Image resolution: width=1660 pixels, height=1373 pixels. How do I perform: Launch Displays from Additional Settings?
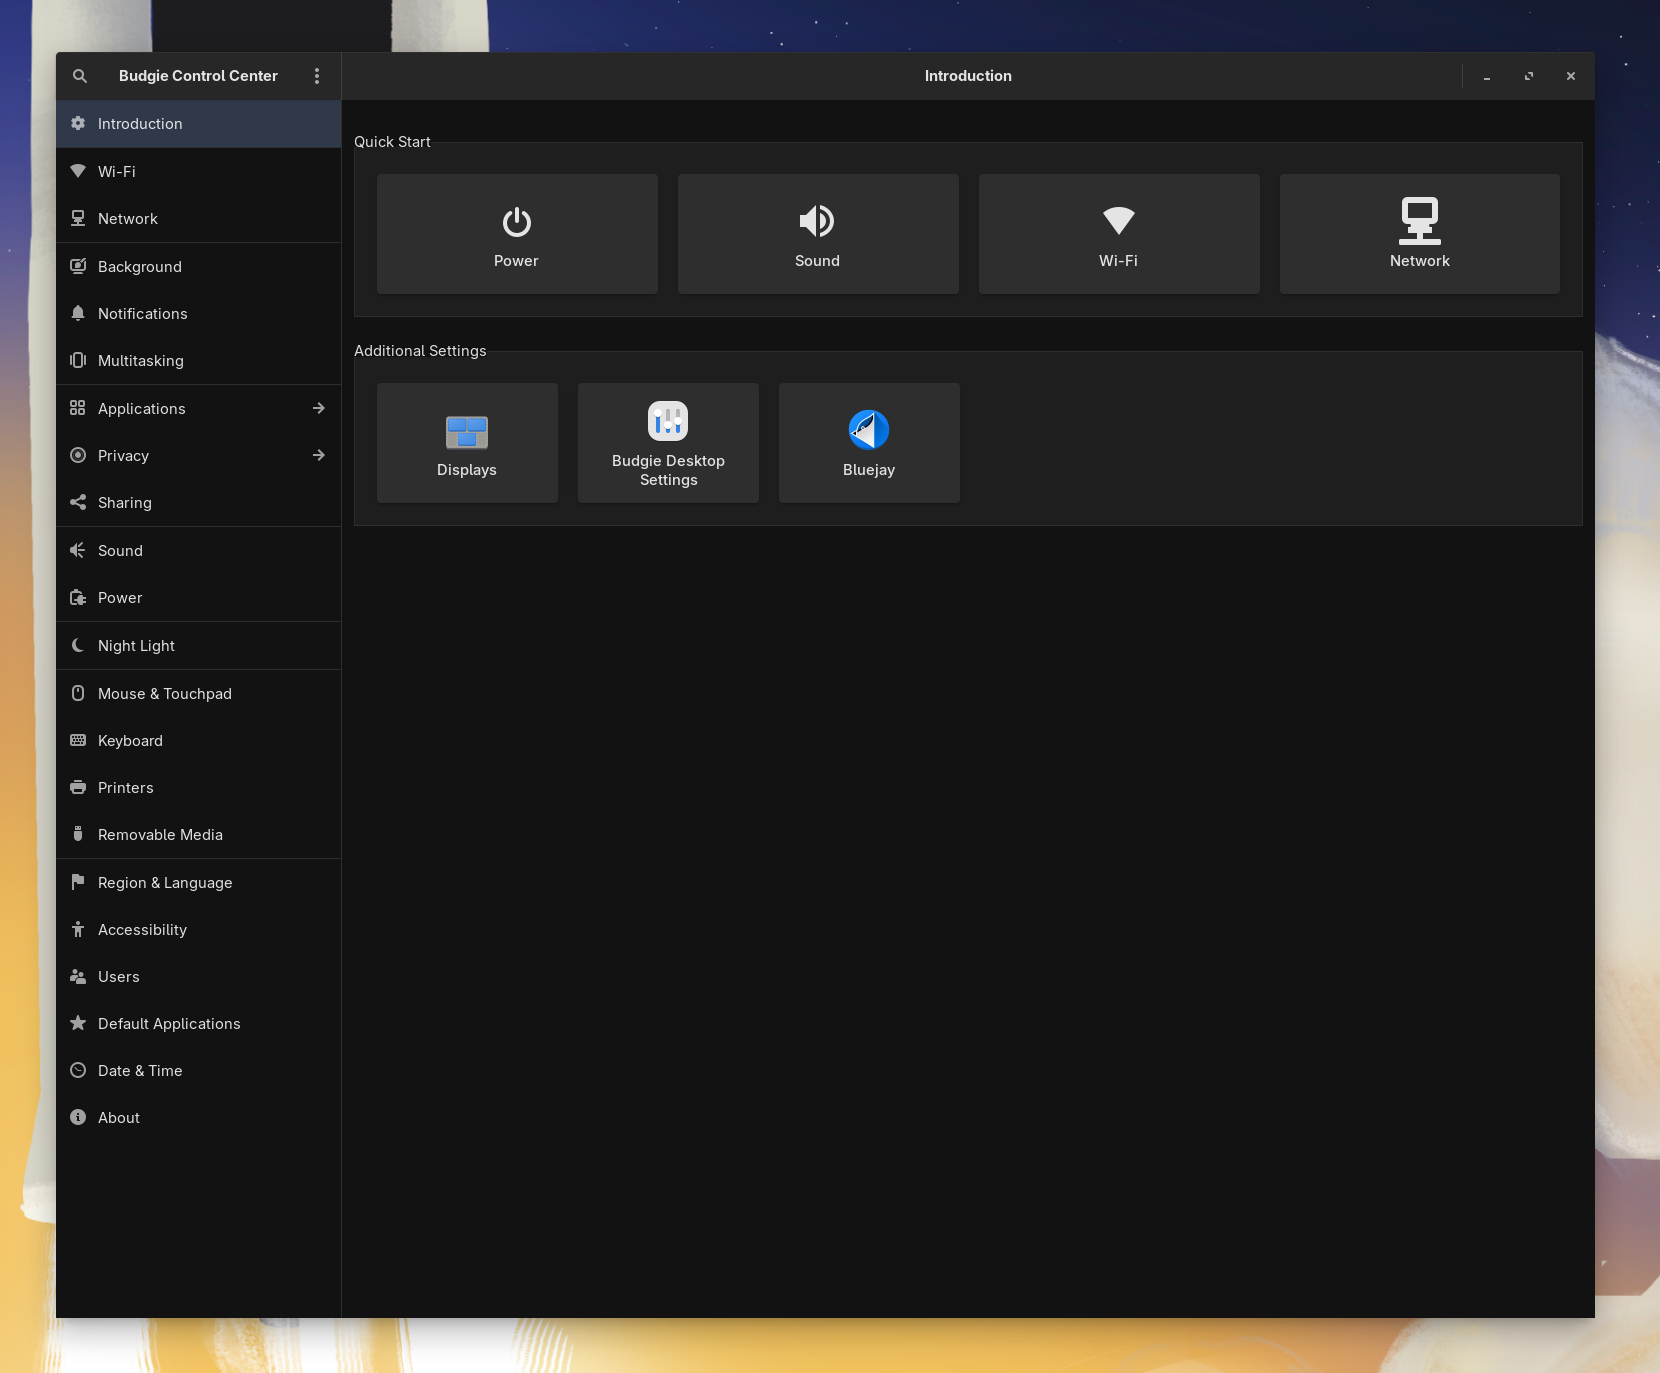467,443
